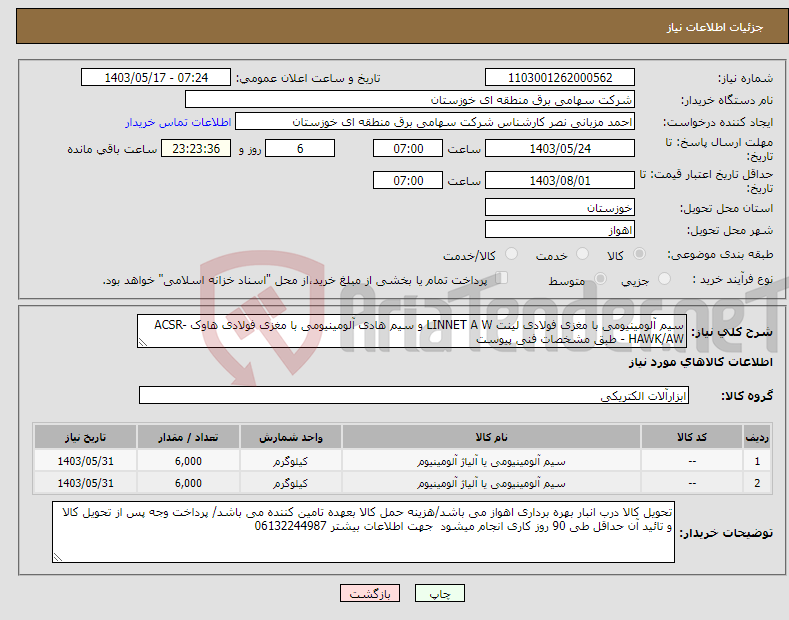The width and height of the screenshot is (789, 620).
Task: Click the response deadline date 1403/05/24
Action: click(x=560, y=148)
